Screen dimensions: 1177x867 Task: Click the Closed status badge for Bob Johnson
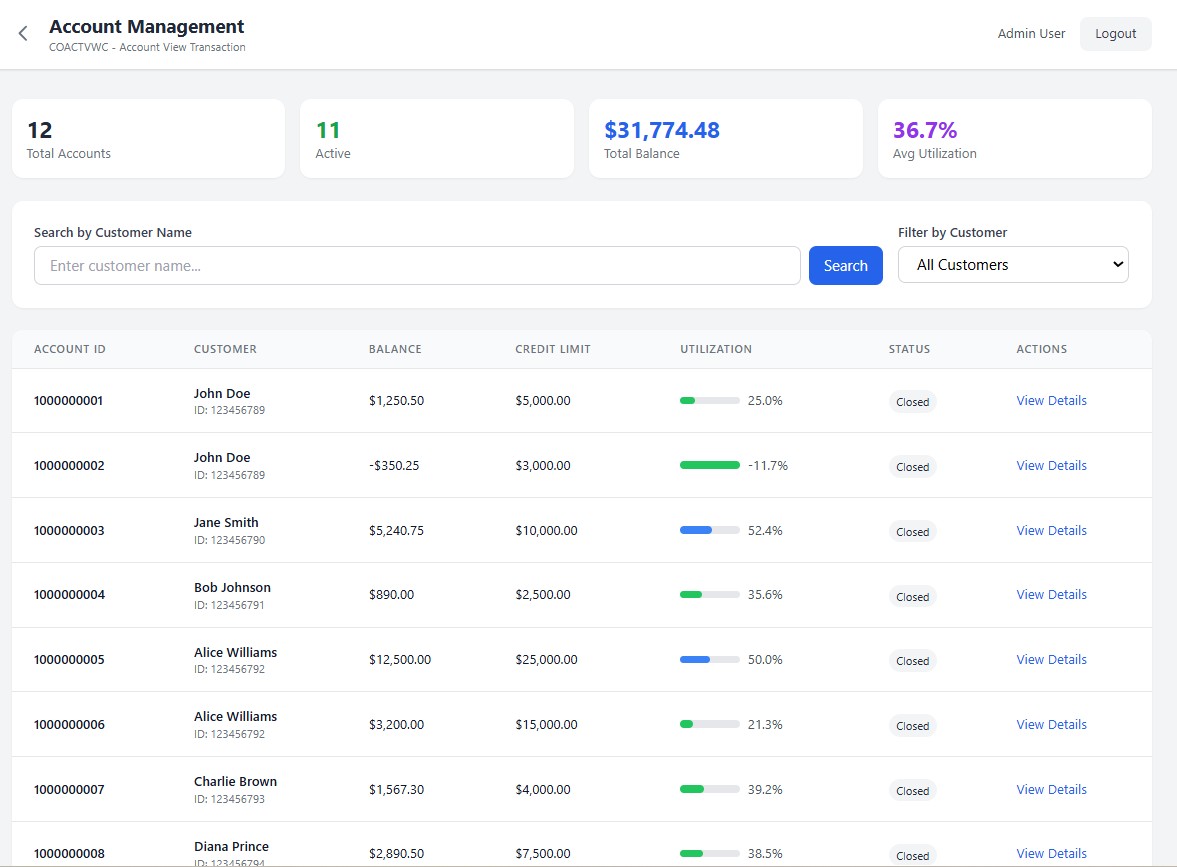pos(912,596)
